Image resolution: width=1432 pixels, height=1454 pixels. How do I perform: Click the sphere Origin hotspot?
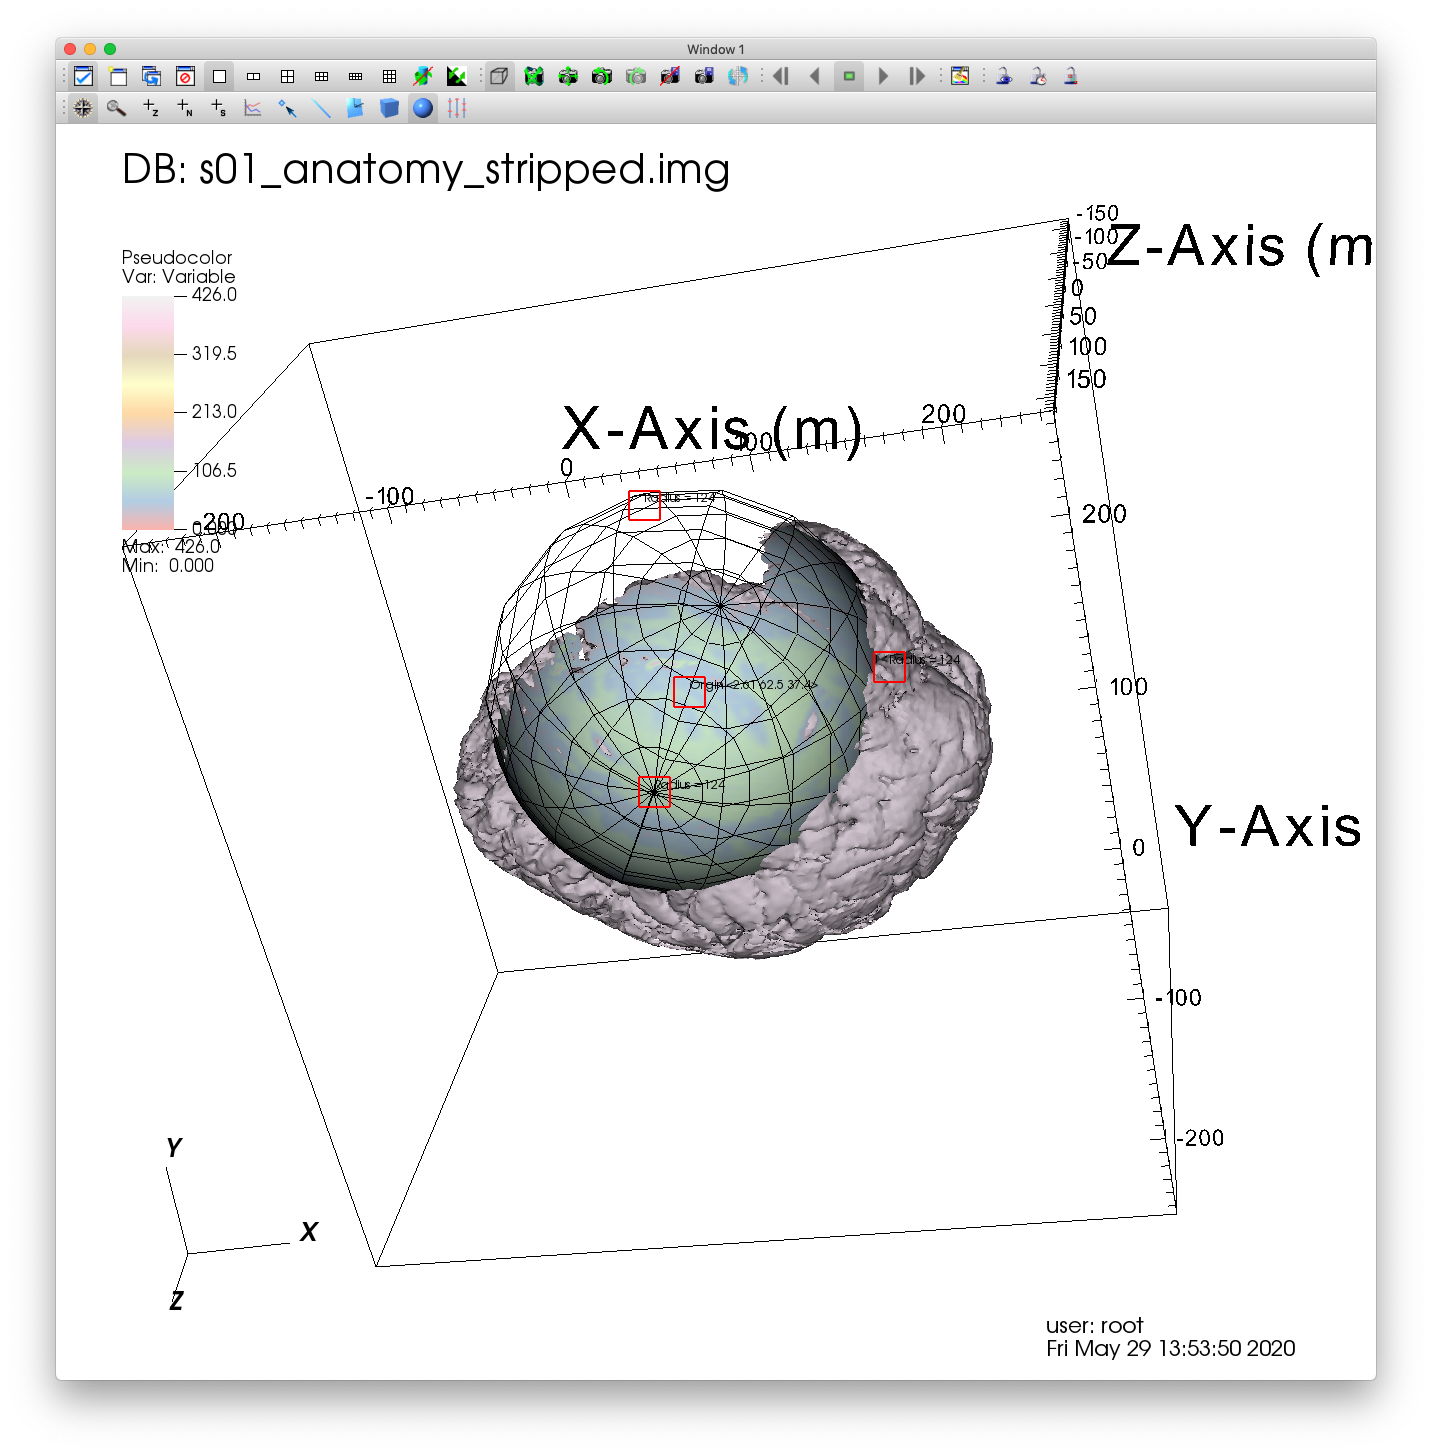689,691
